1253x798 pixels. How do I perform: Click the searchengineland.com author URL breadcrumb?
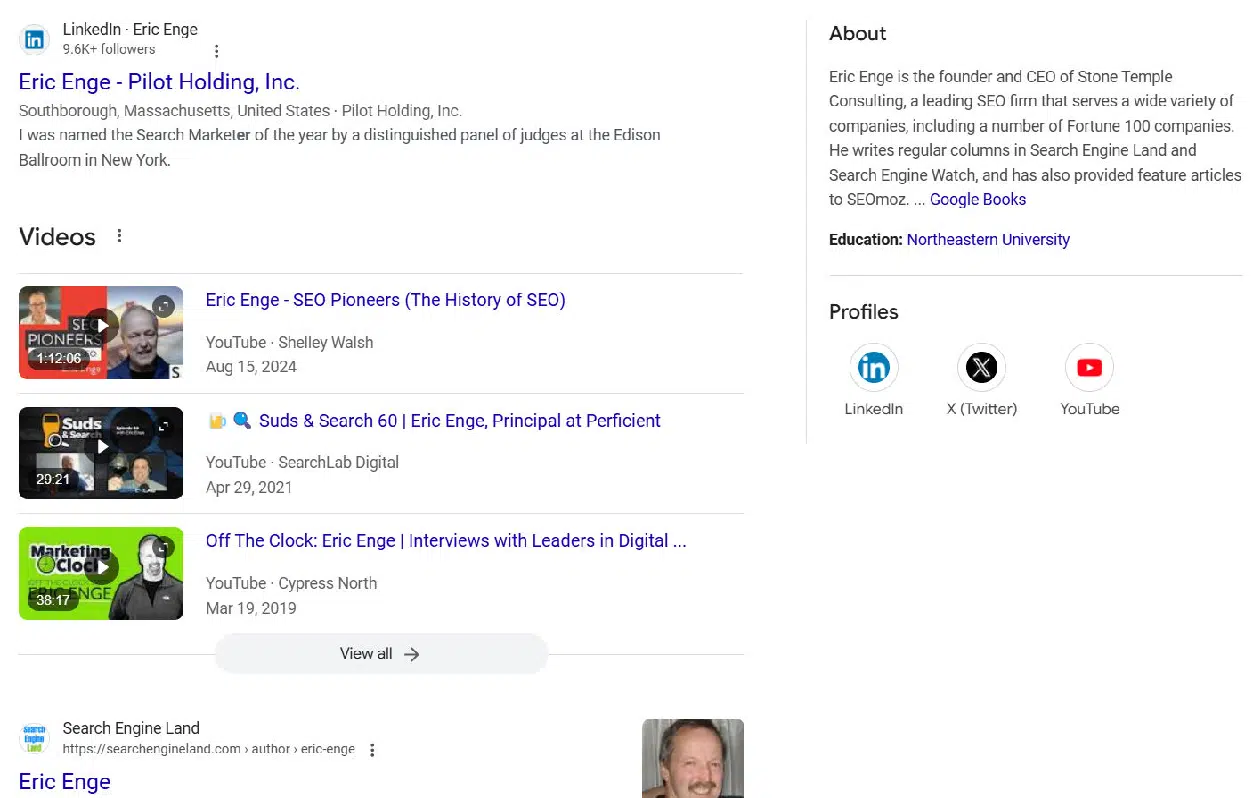coord(208,749)
